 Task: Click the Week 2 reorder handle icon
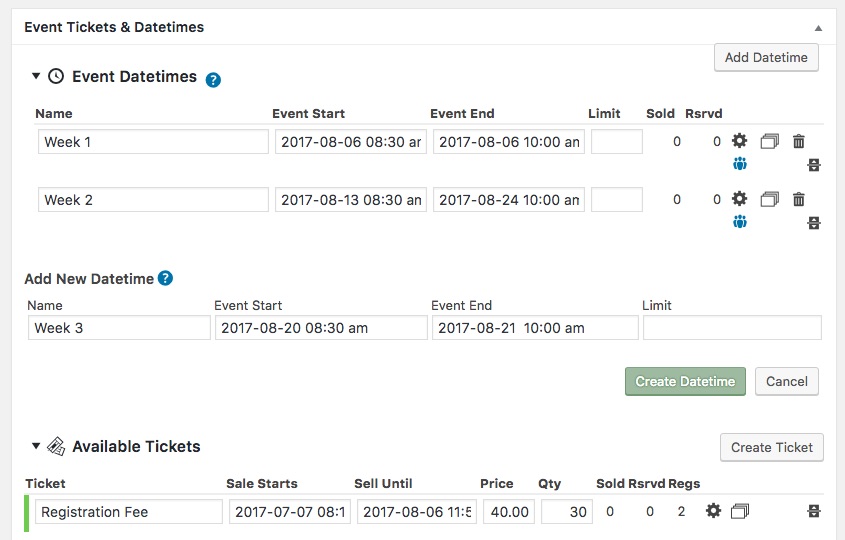[x=814, y=222]
